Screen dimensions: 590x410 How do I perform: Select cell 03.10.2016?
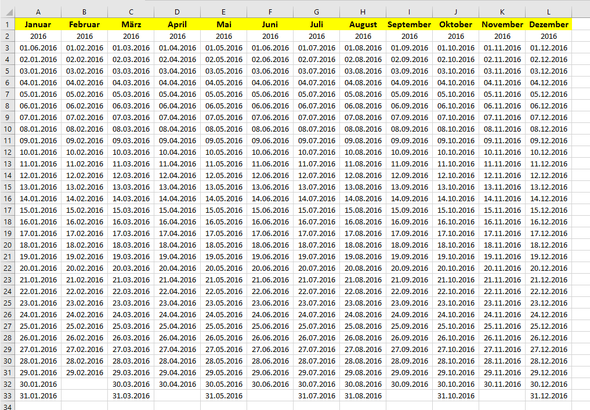(456, 71)
